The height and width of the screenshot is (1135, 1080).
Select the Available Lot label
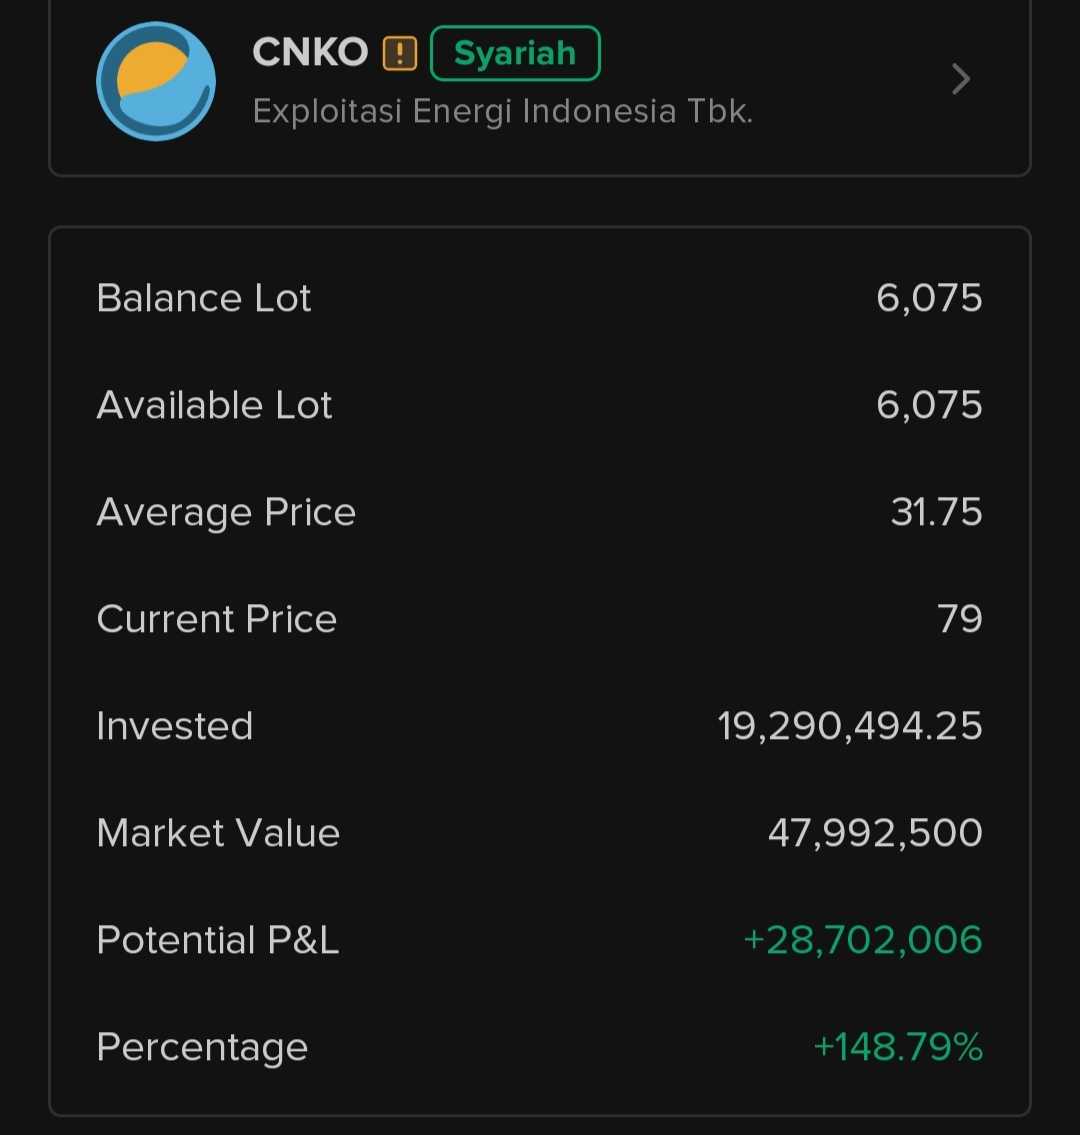(214, 405)
